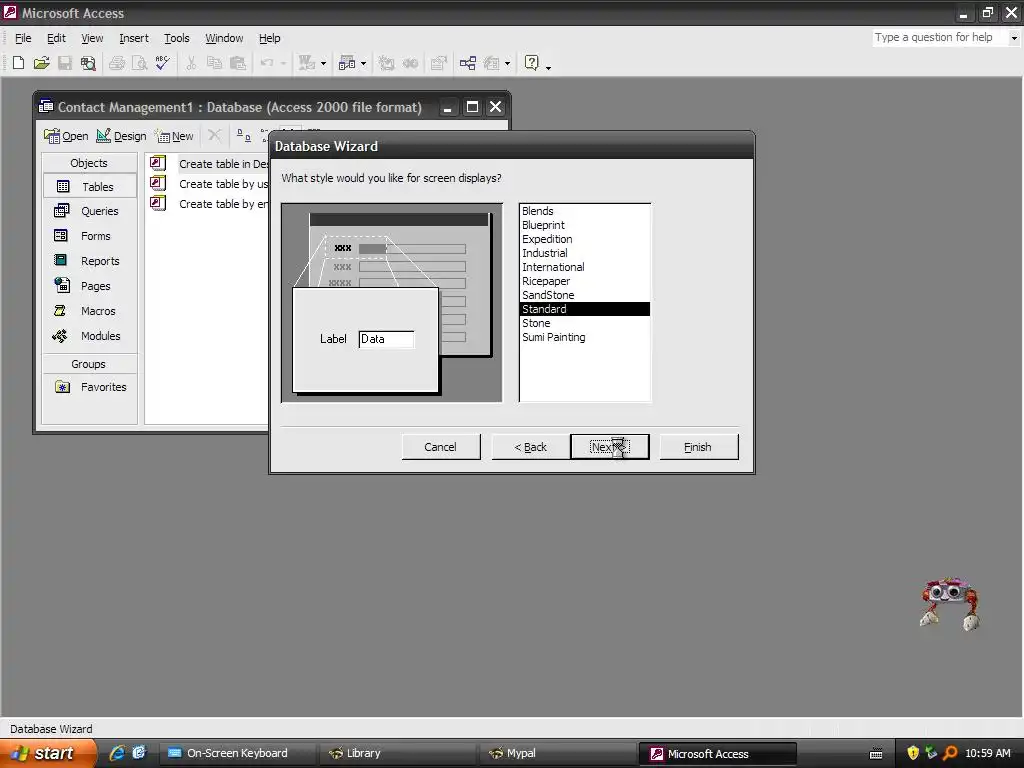
Task: Click the Cut scissors icon
Action: tap(191, 63)
